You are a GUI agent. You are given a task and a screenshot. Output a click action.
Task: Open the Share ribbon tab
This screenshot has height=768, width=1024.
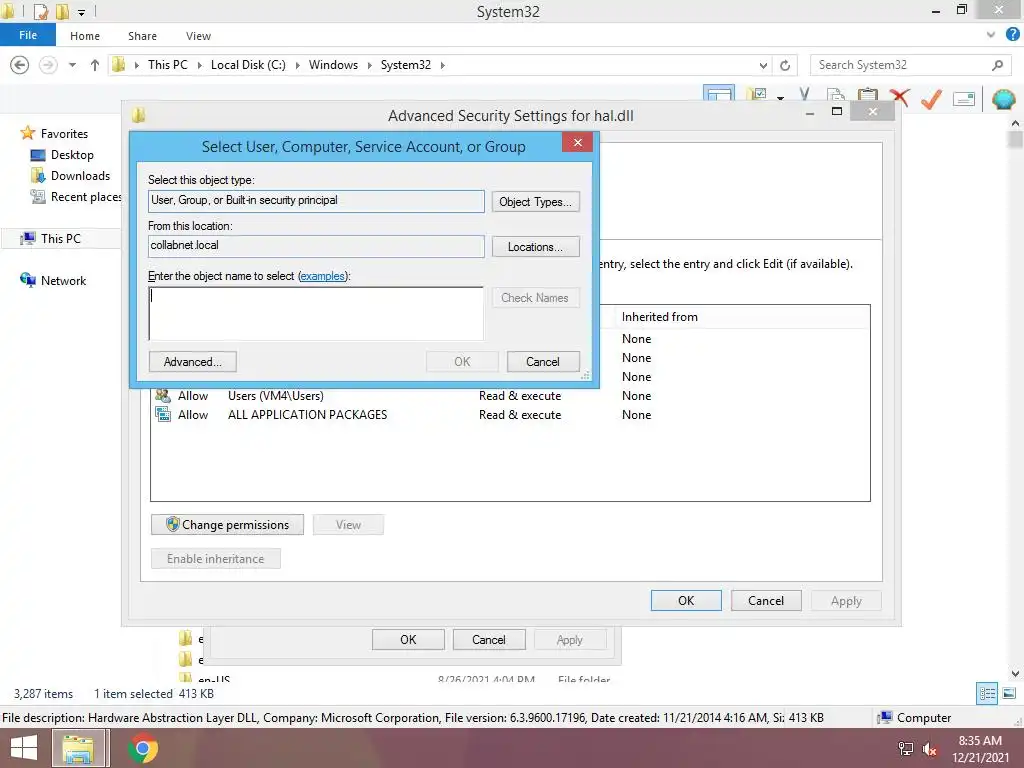[142, 36]
